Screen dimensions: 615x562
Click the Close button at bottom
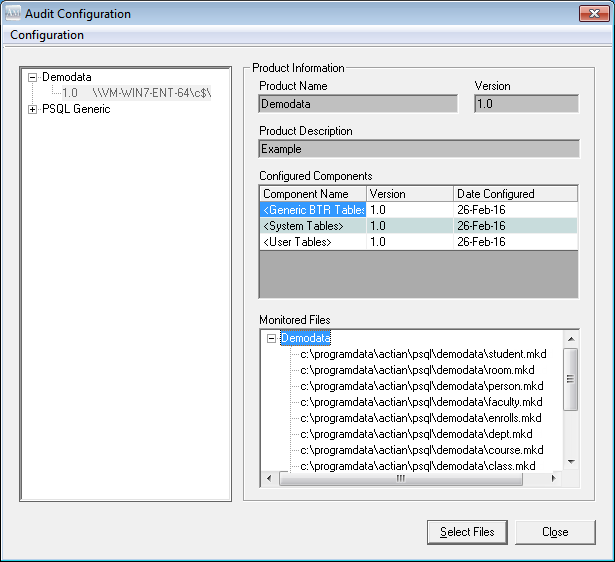coord(555,532)
